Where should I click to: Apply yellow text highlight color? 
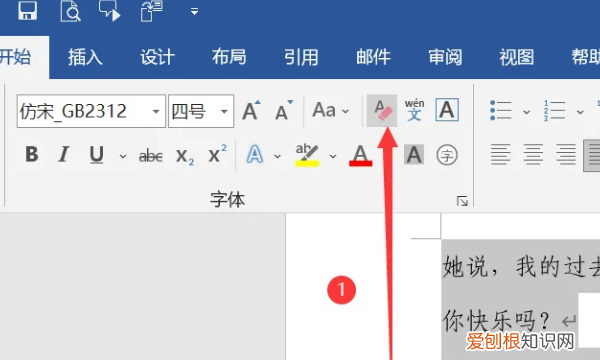coord(307,155)
